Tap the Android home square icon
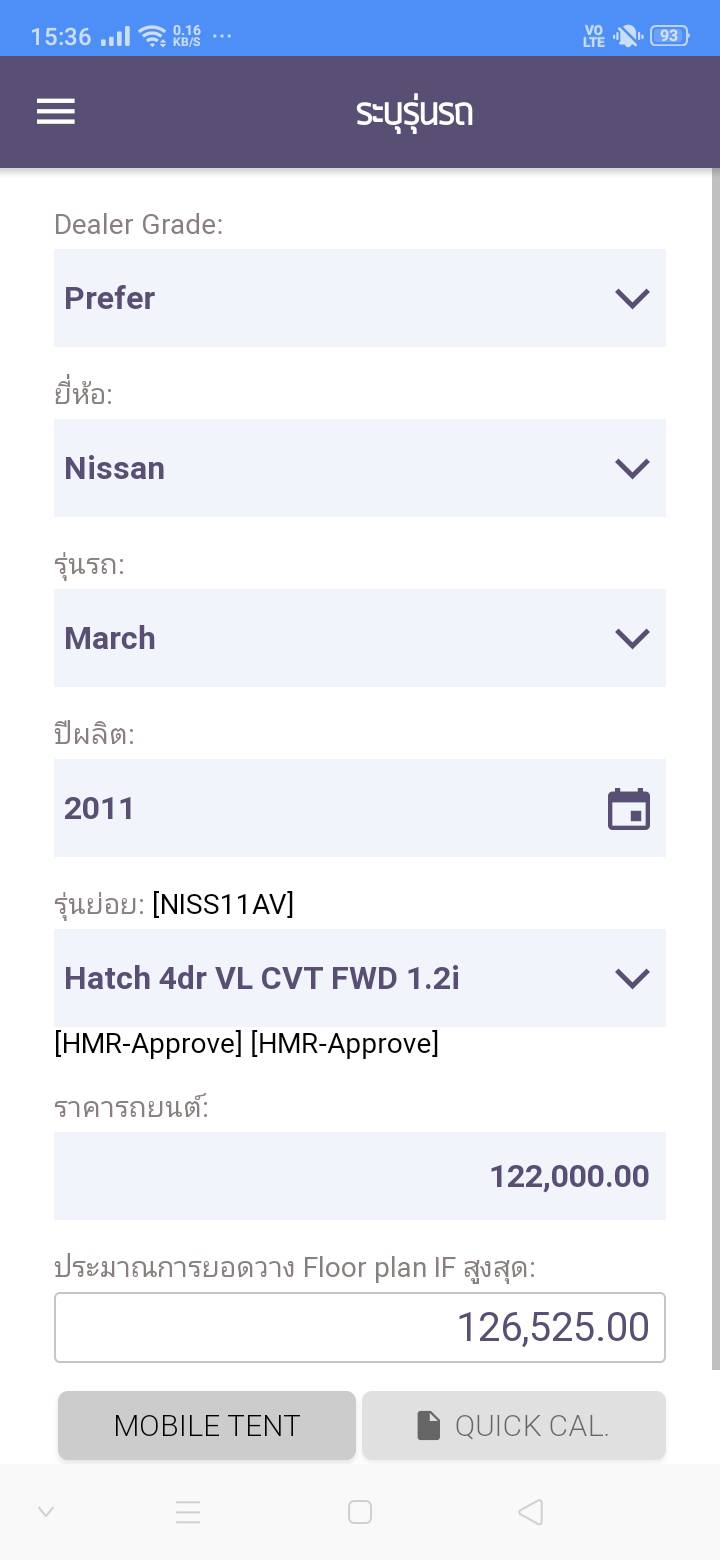This screenshot has width=720, height=1560. [x=360, y=1512]
